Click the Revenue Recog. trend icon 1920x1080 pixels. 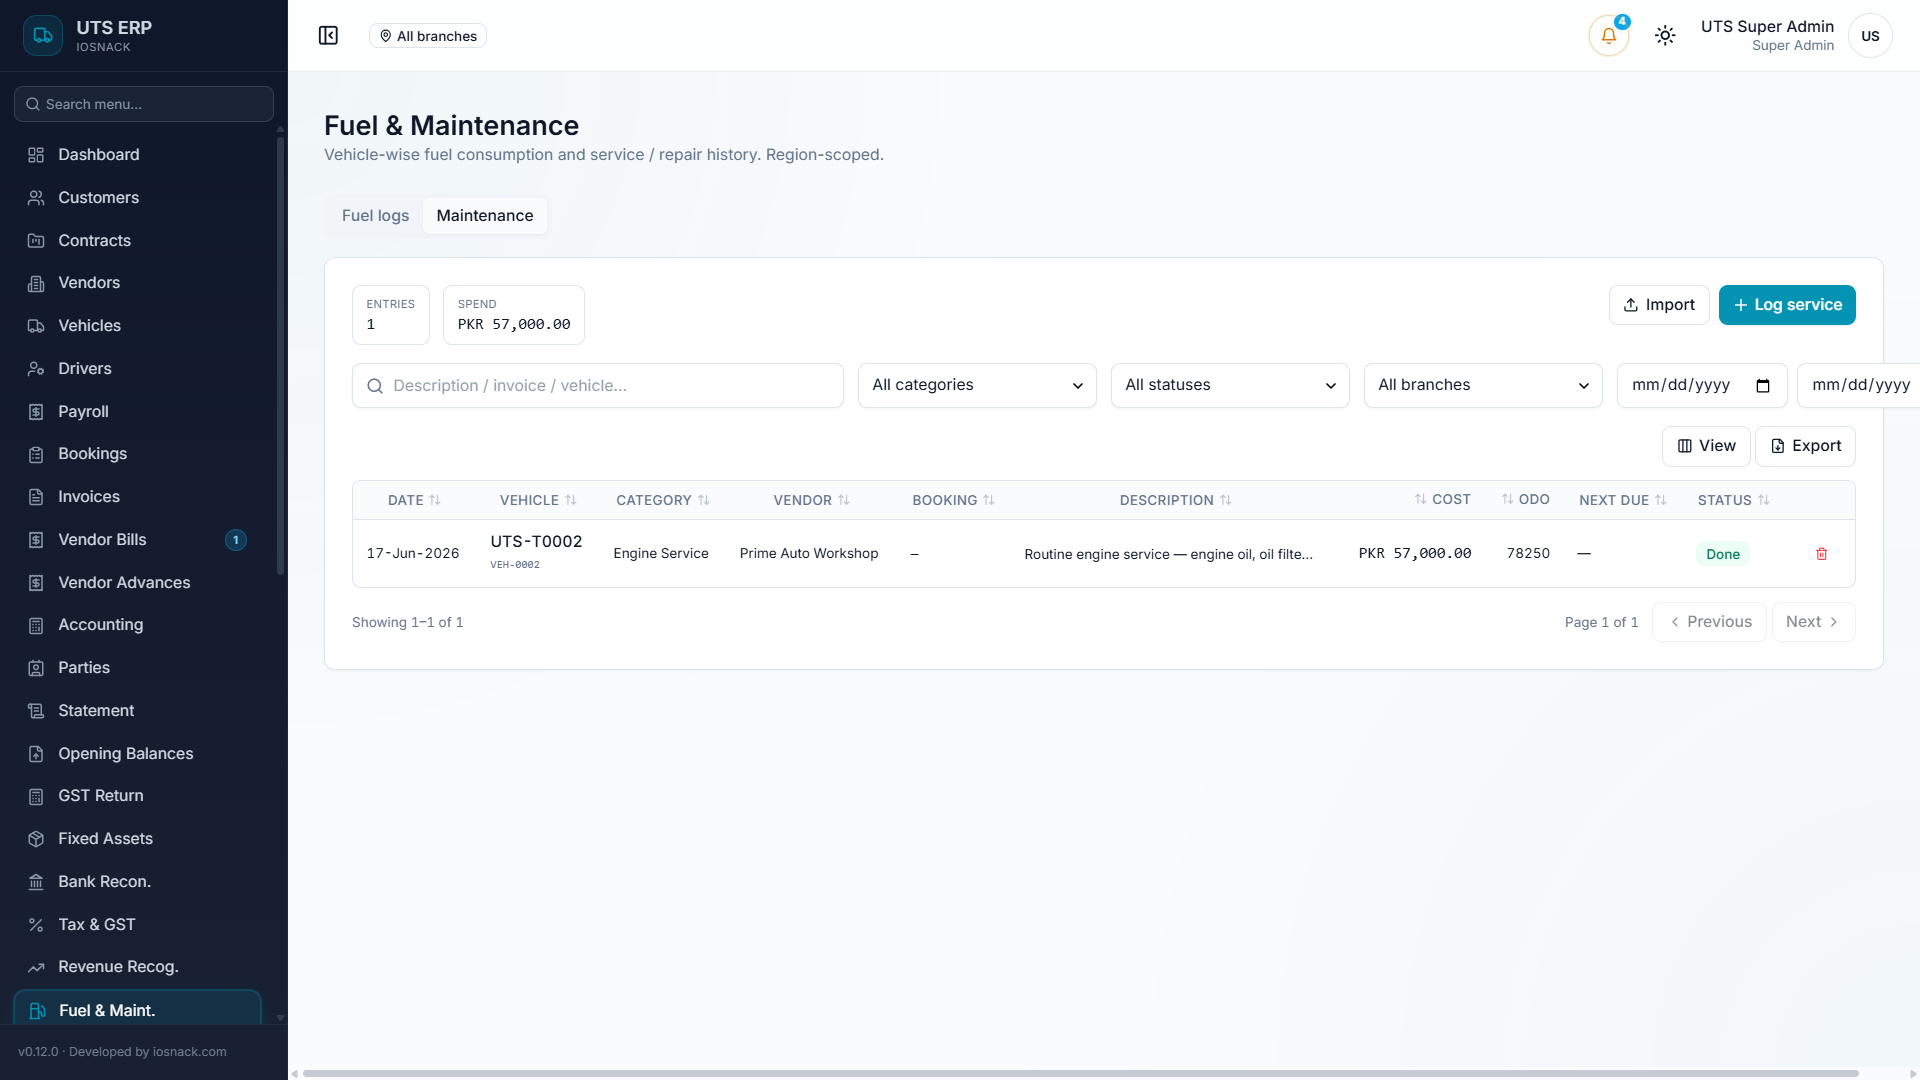pos(36,967)
